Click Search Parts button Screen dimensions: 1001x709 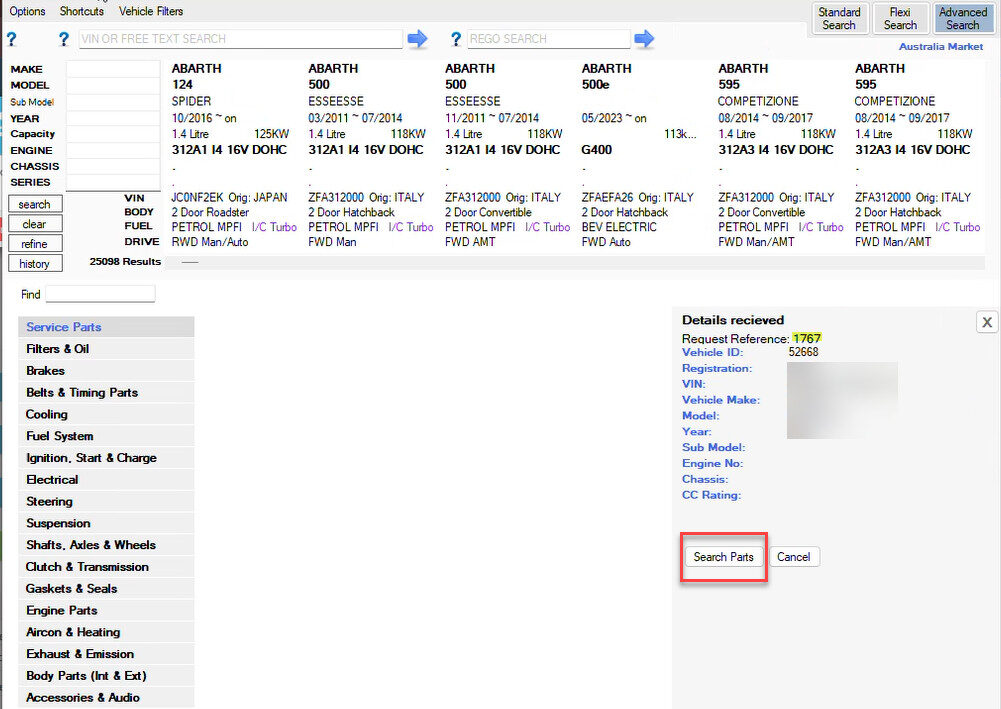click(x=723, y=556)
